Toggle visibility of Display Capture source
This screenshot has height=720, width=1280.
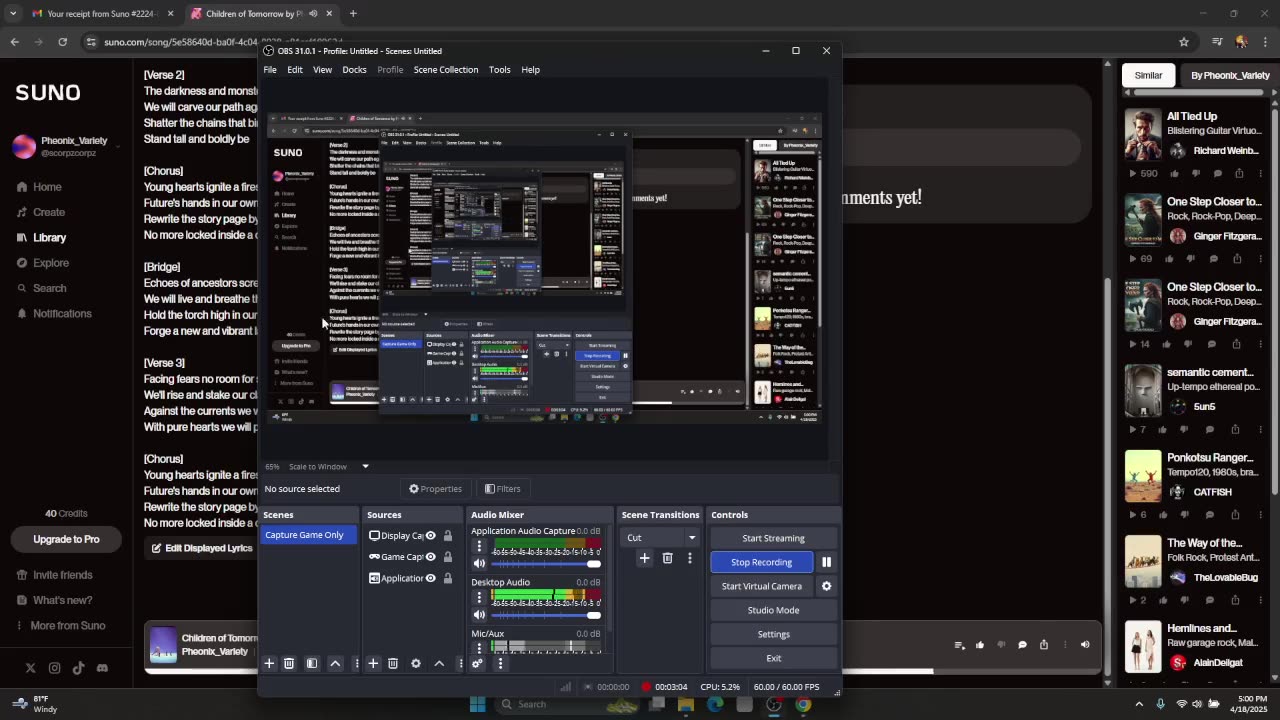coord(431,536)
